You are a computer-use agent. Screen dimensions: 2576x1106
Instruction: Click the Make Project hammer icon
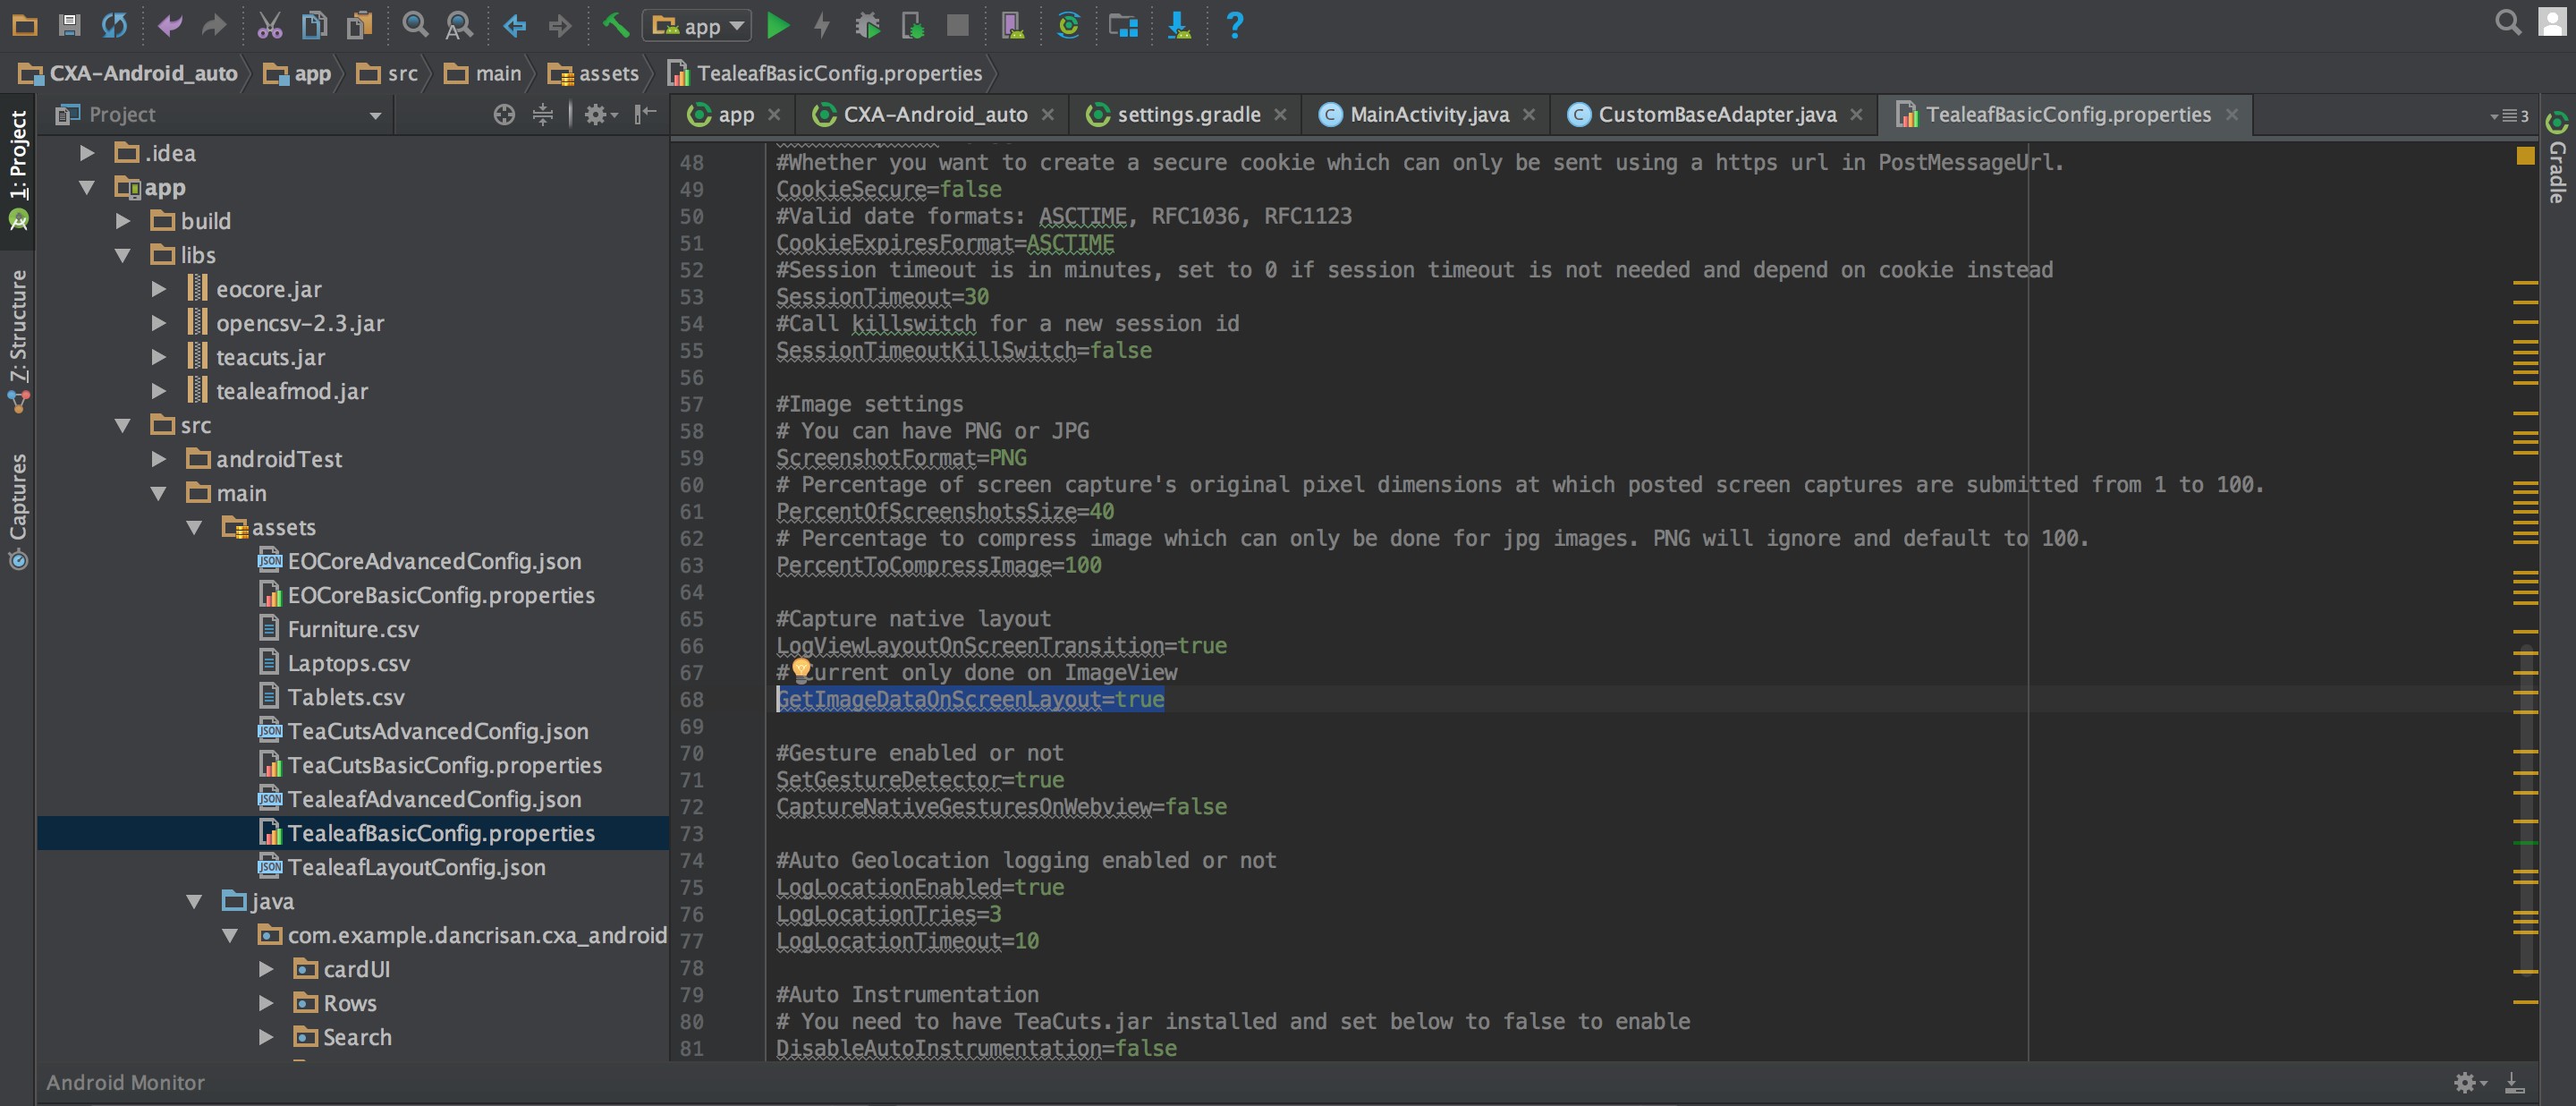pos(616,25)
